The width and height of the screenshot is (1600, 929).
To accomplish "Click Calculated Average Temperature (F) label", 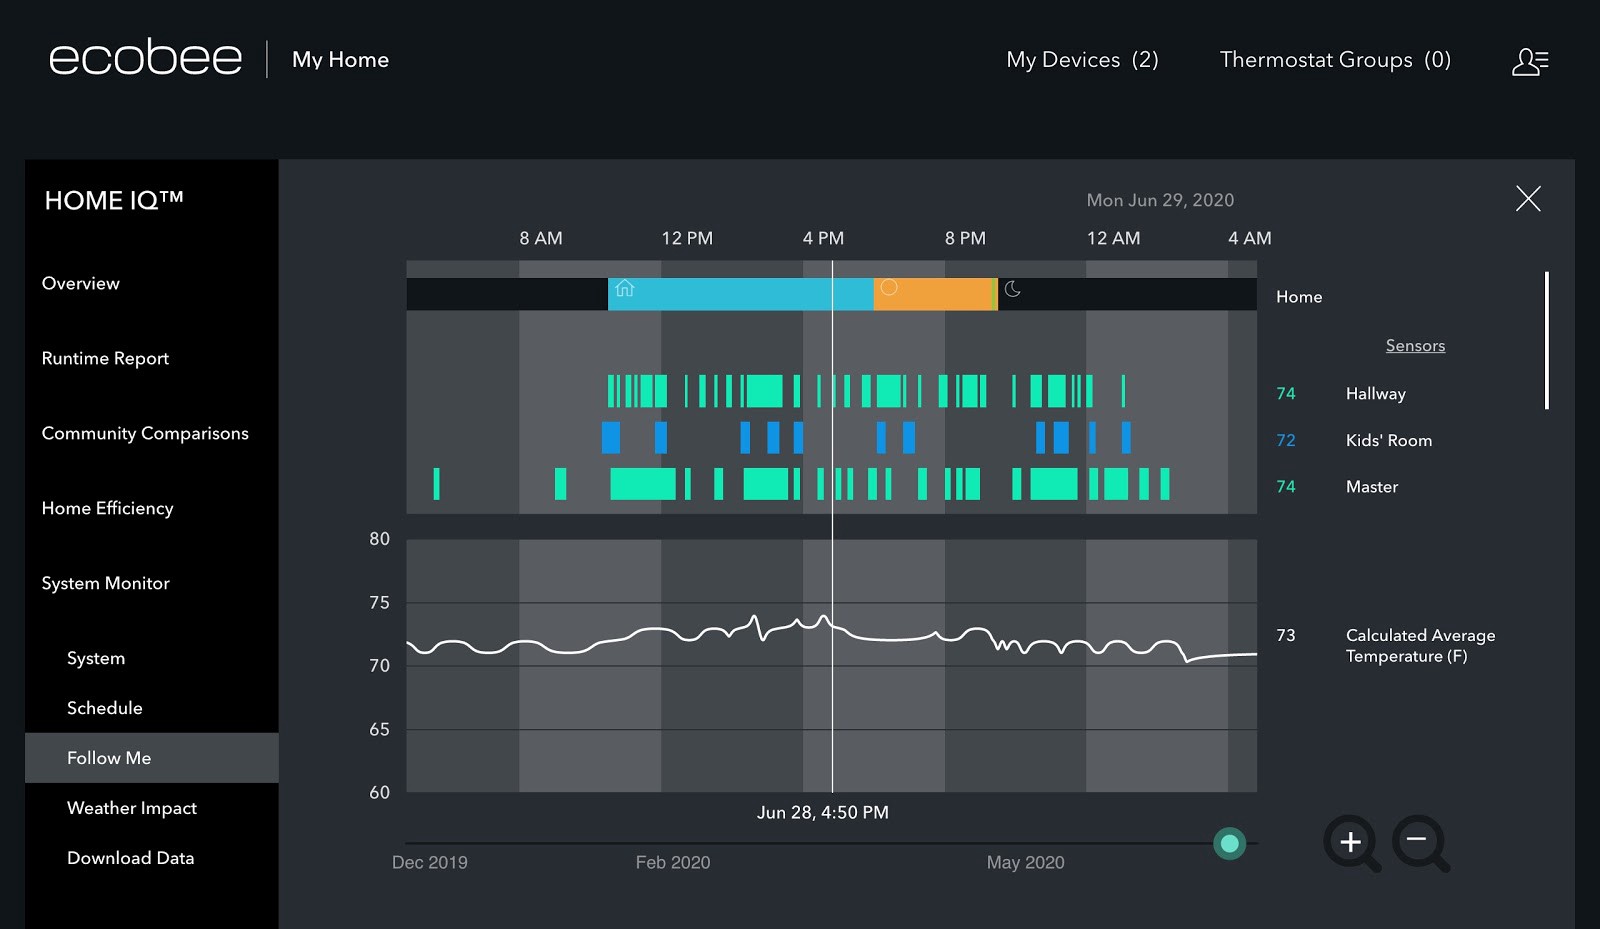I will pyautogui.click(x=1420, y=646).
